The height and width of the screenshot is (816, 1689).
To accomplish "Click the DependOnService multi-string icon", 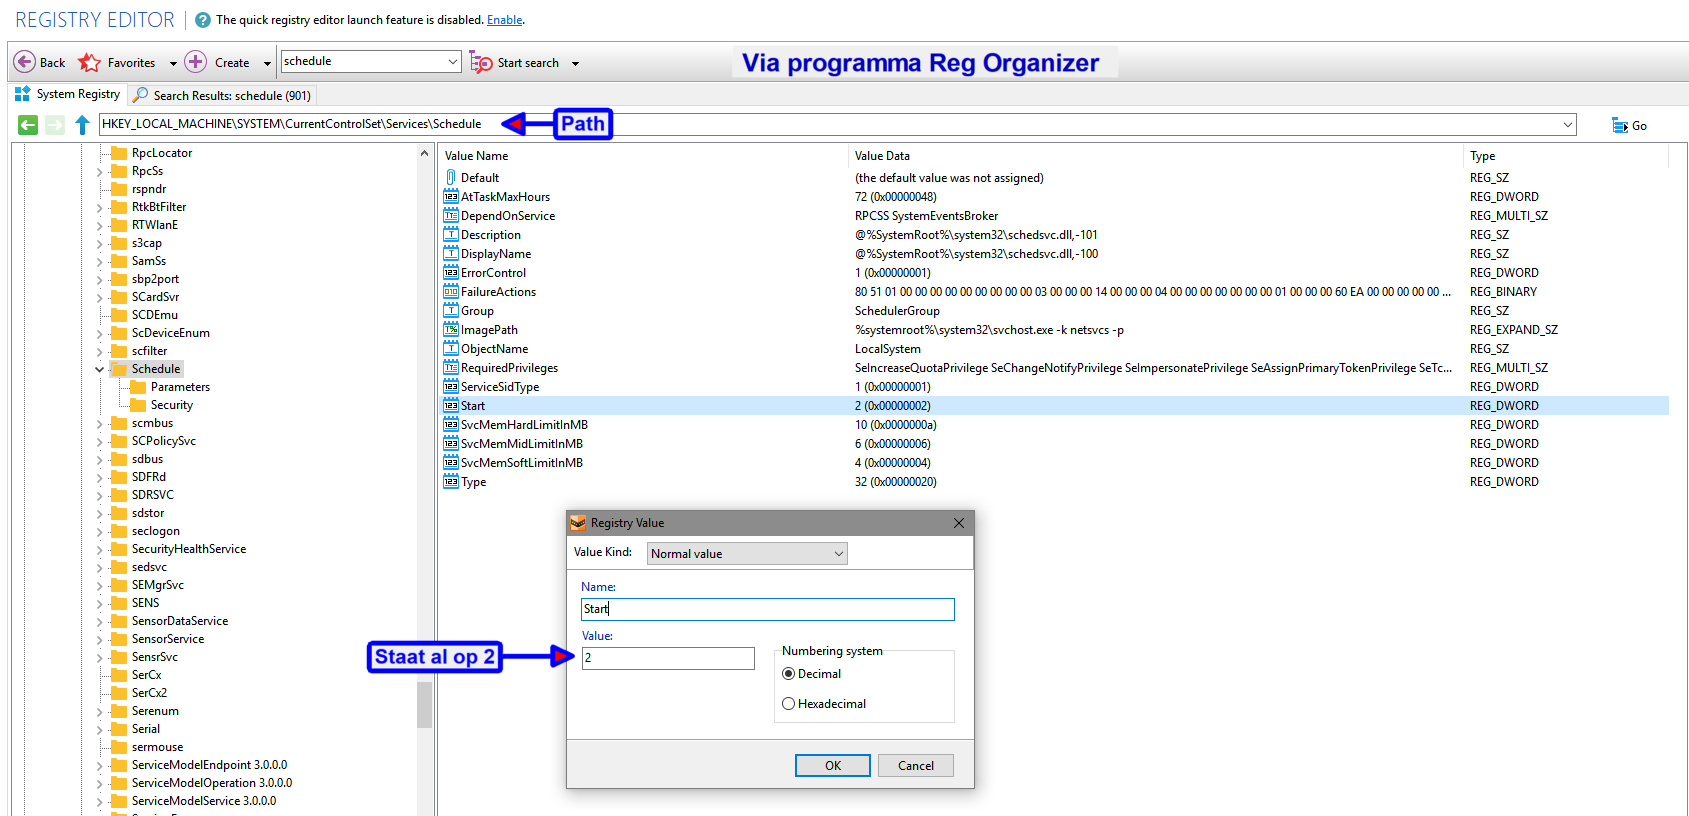I will 451,216.
